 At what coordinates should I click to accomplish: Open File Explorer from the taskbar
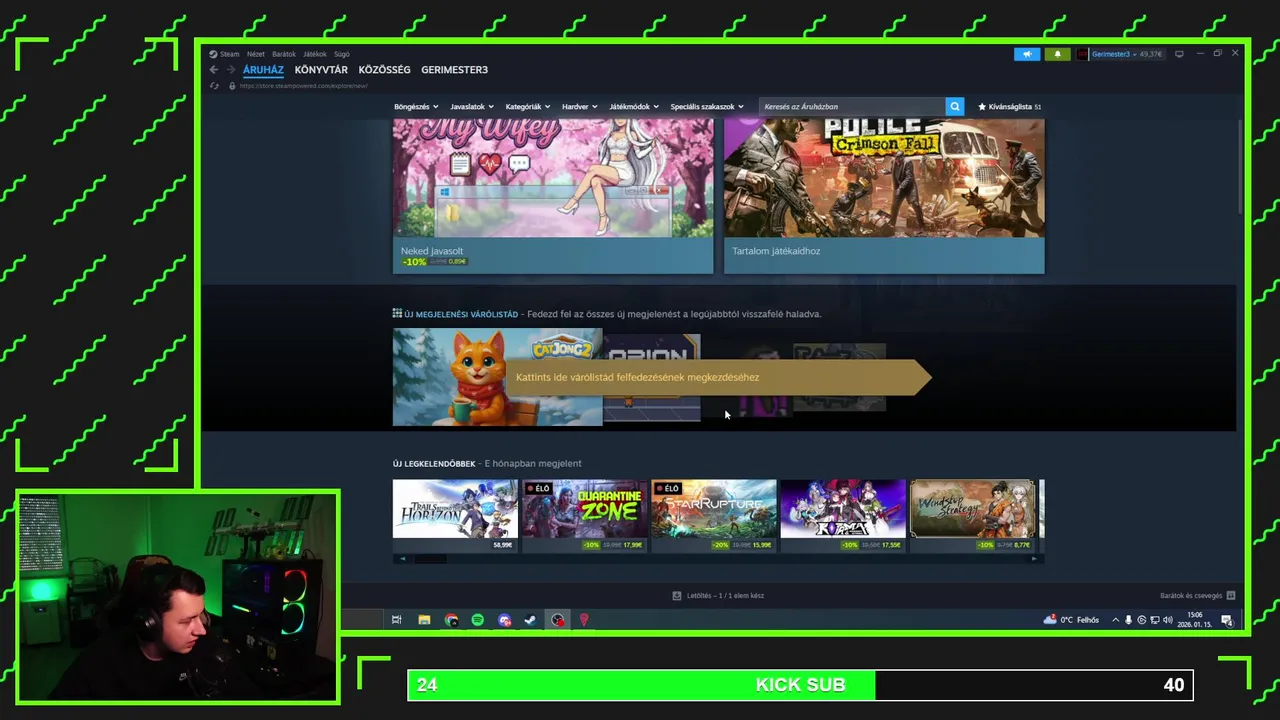[x=424, y=620]
